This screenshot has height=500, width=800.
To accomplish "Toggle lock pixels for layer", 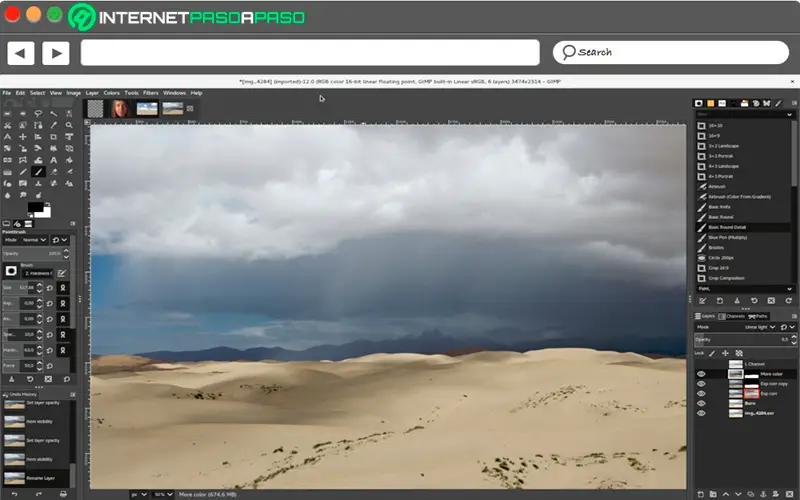I will (712, 353).
